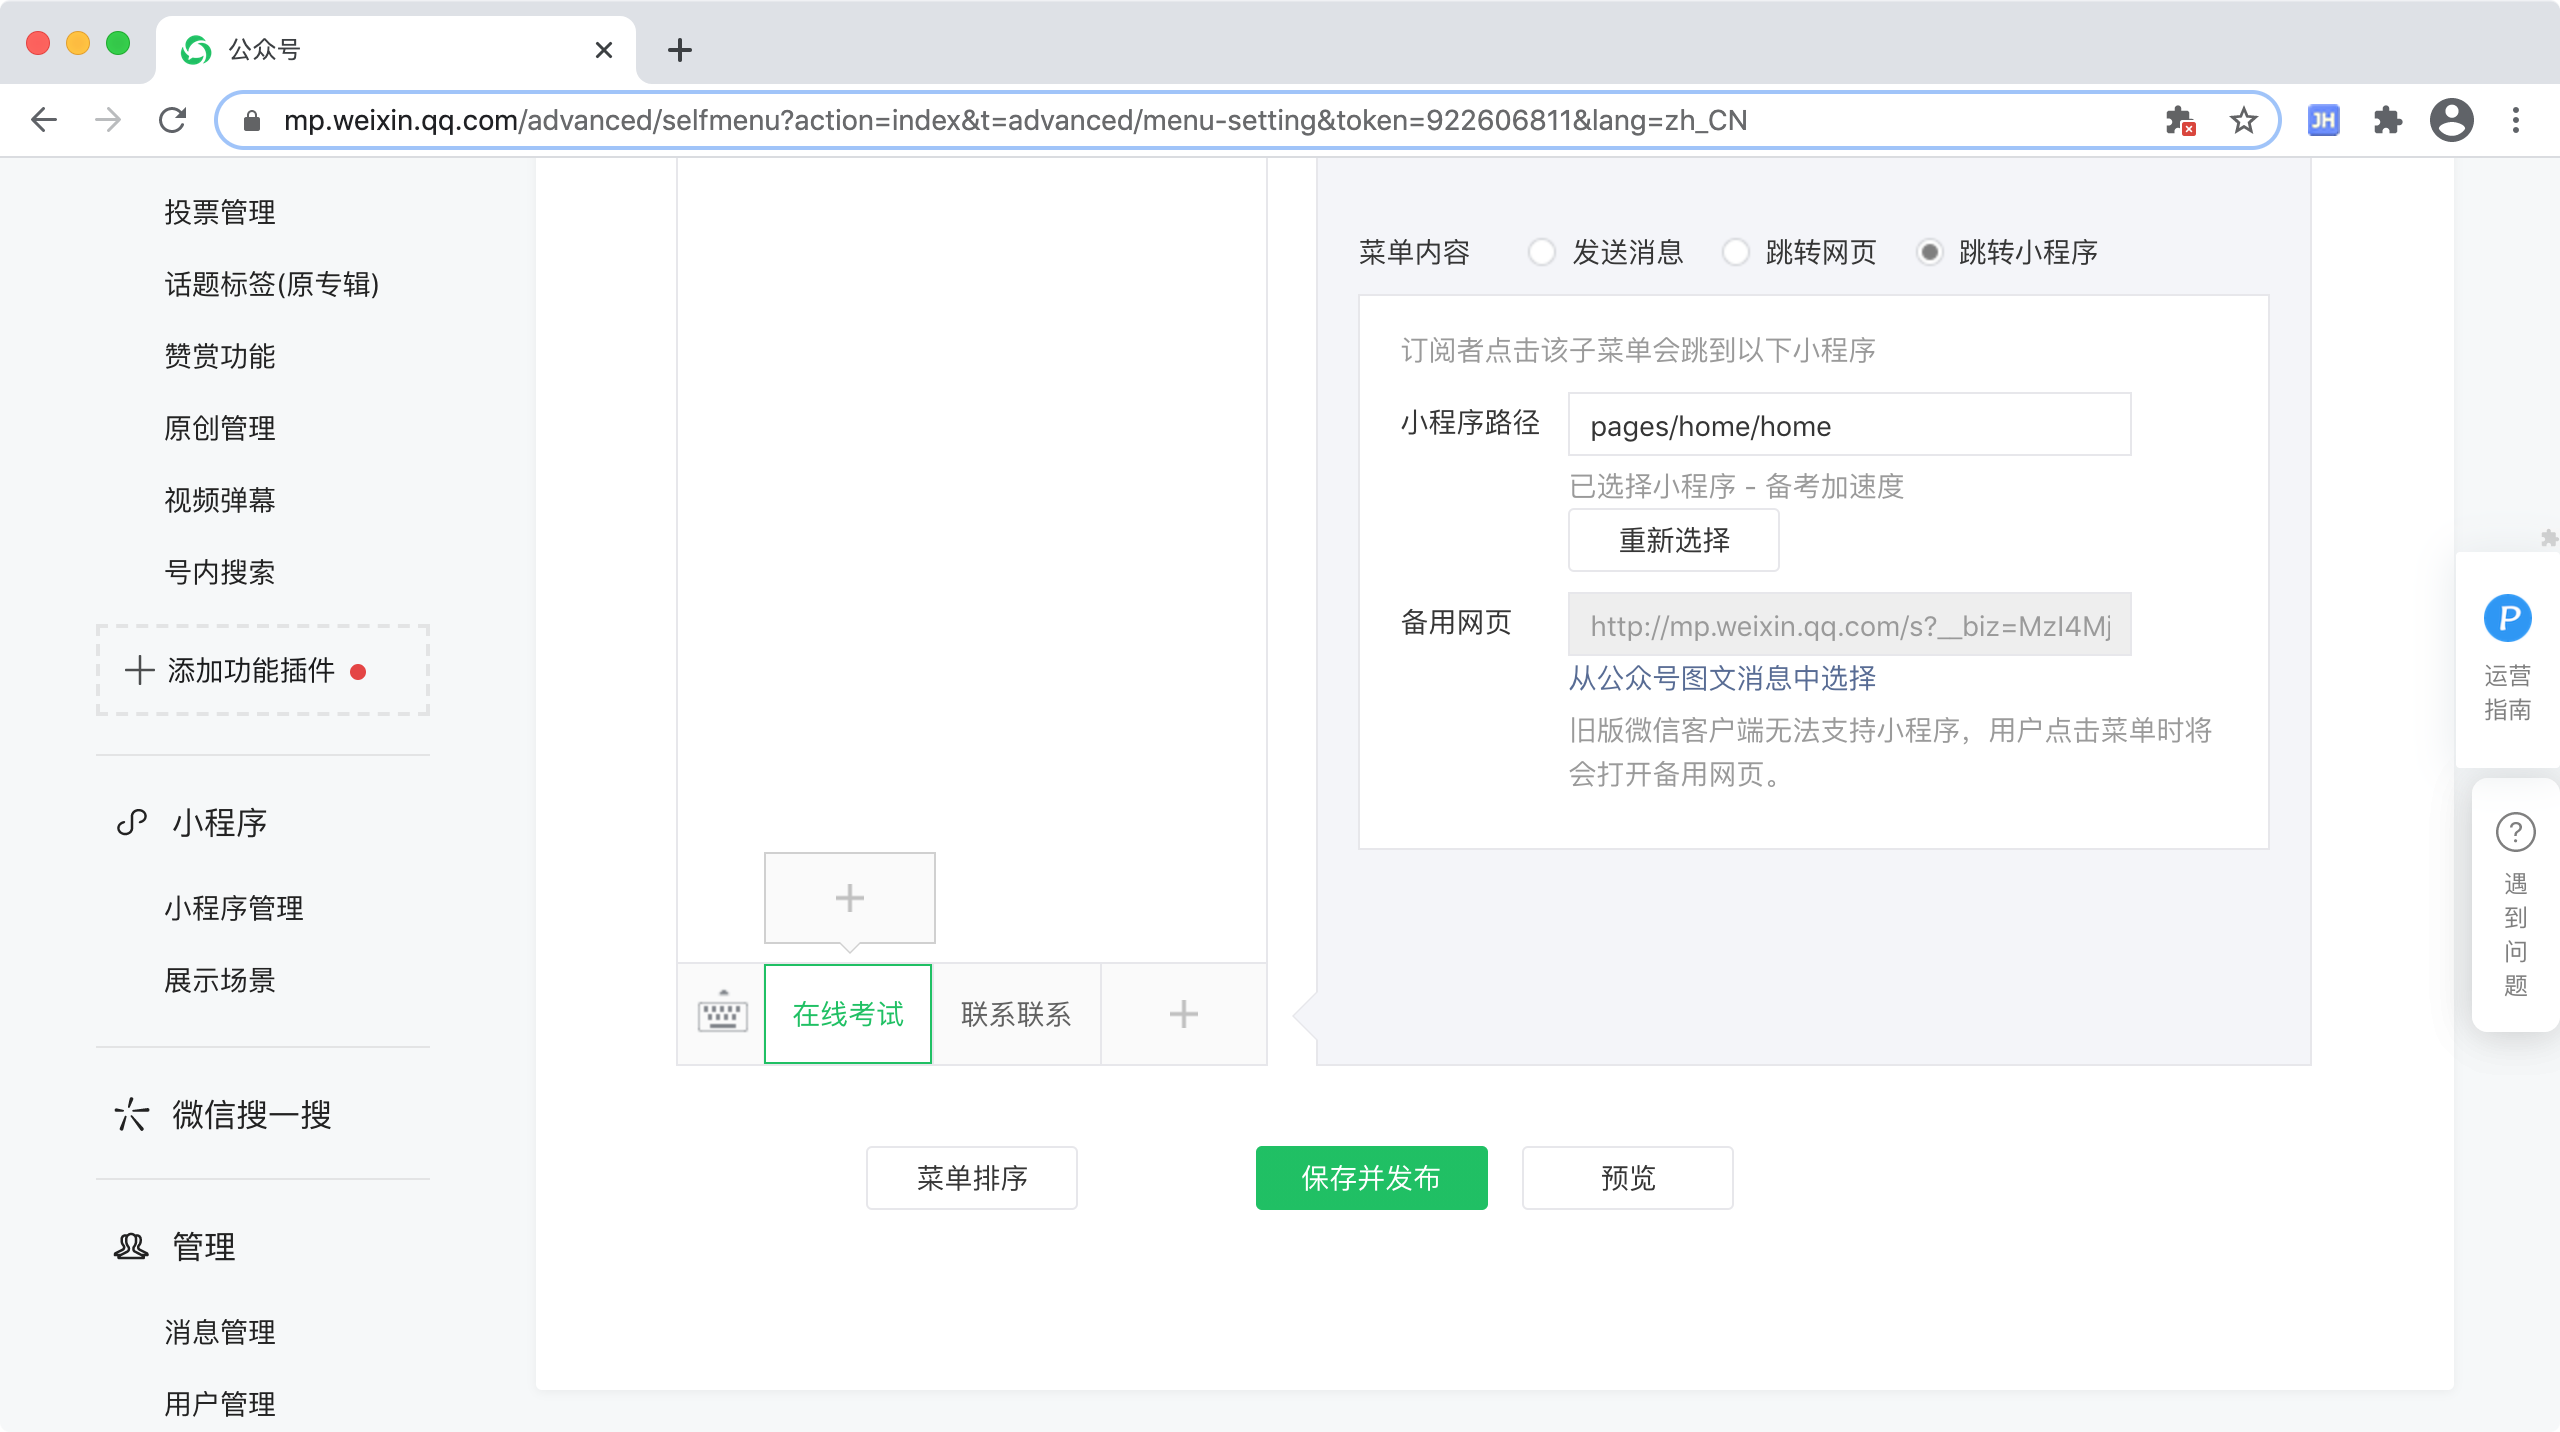Click the 运营指南 blue P icon
Screen dimensions: 2560x1432
2507,618
